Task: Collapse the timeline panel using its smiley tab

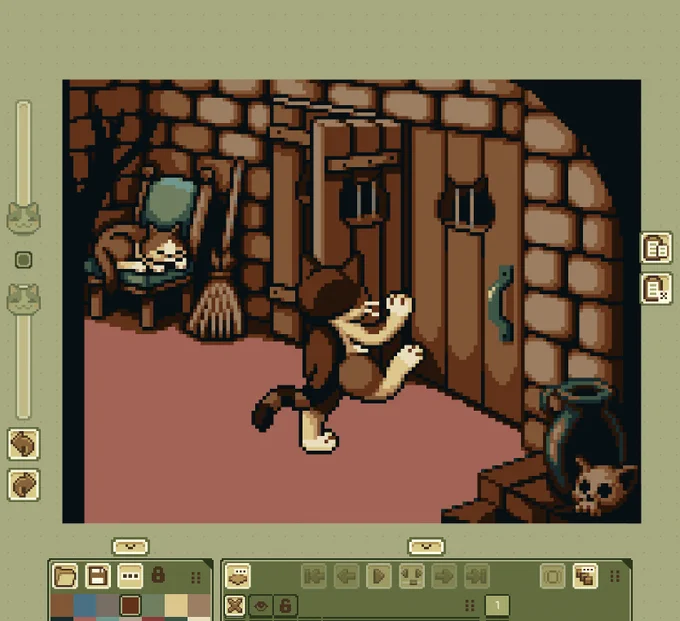Action: point(426,546)
